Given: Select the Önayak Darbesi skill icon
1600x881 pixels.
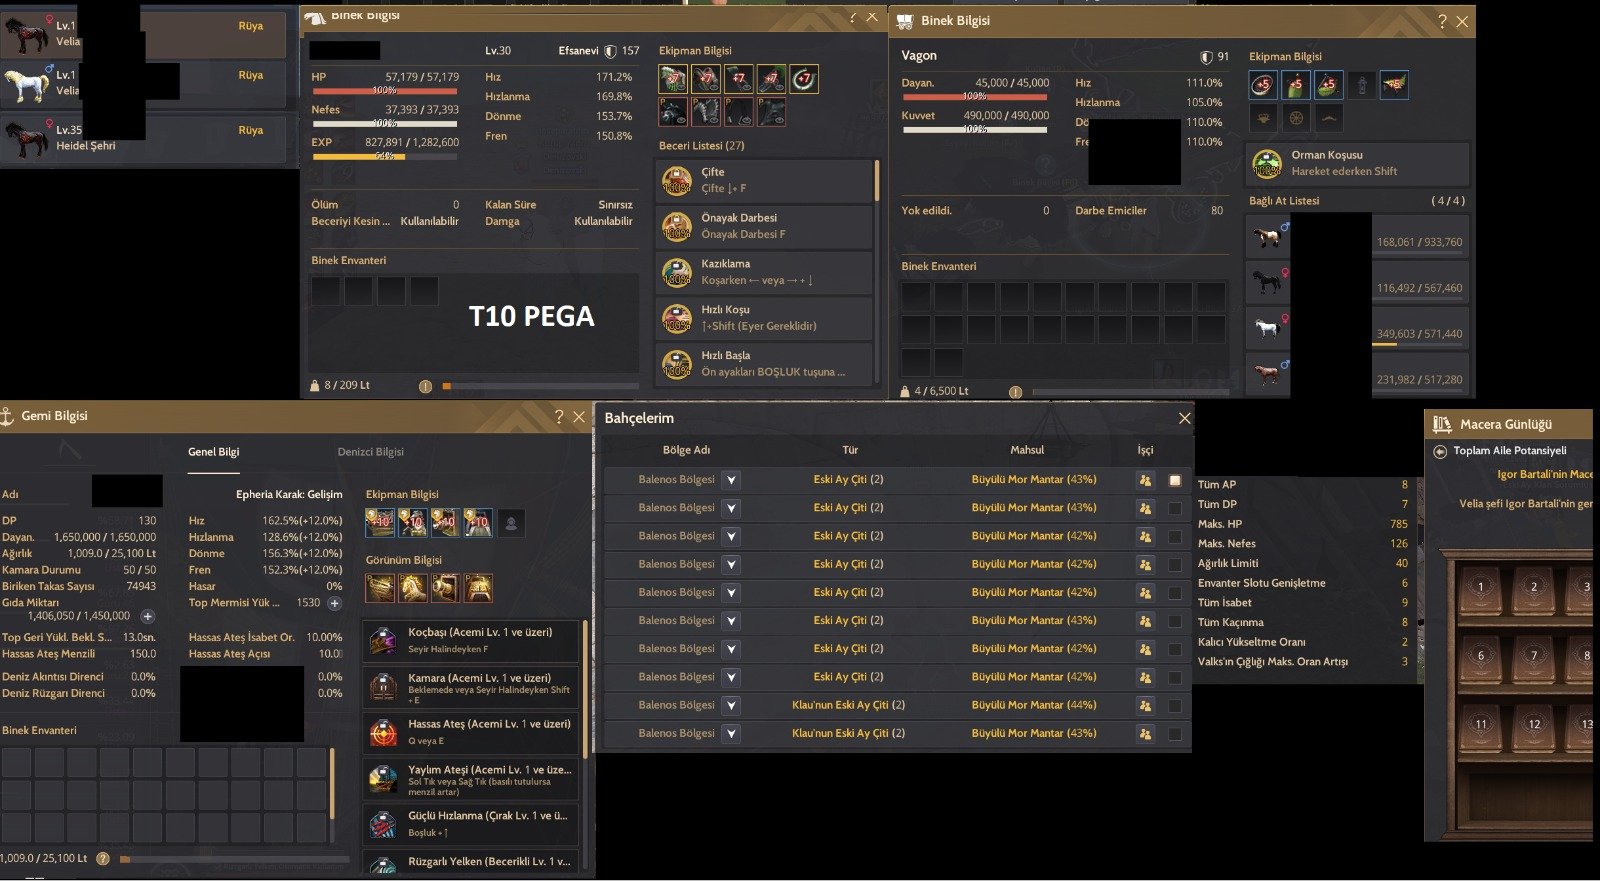Looking at the screenshot, I should tap(677, 227).
